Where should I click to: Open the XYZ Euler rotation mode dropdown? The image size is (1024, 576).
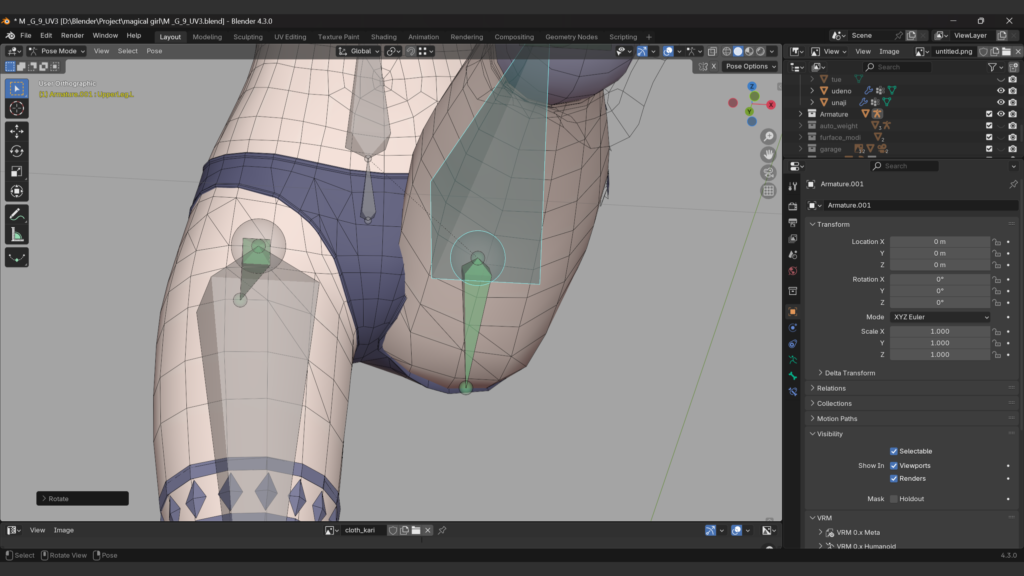tap(940, 317)
